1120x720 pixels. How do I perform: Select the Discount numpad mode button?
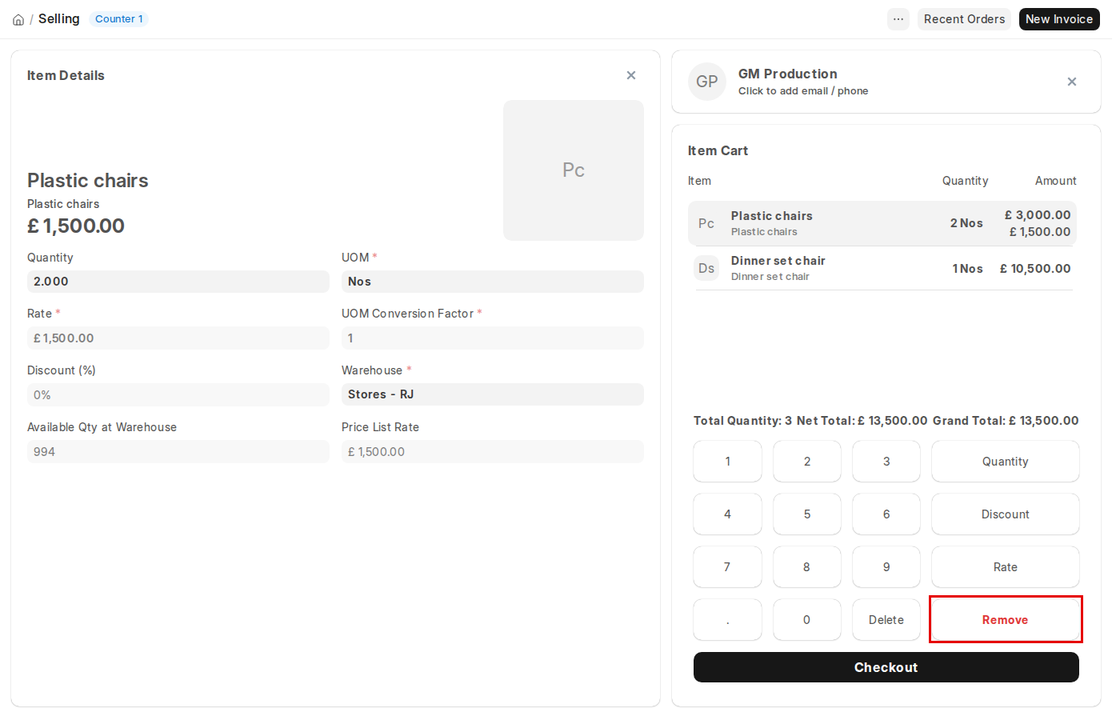tap(1005, 514)
